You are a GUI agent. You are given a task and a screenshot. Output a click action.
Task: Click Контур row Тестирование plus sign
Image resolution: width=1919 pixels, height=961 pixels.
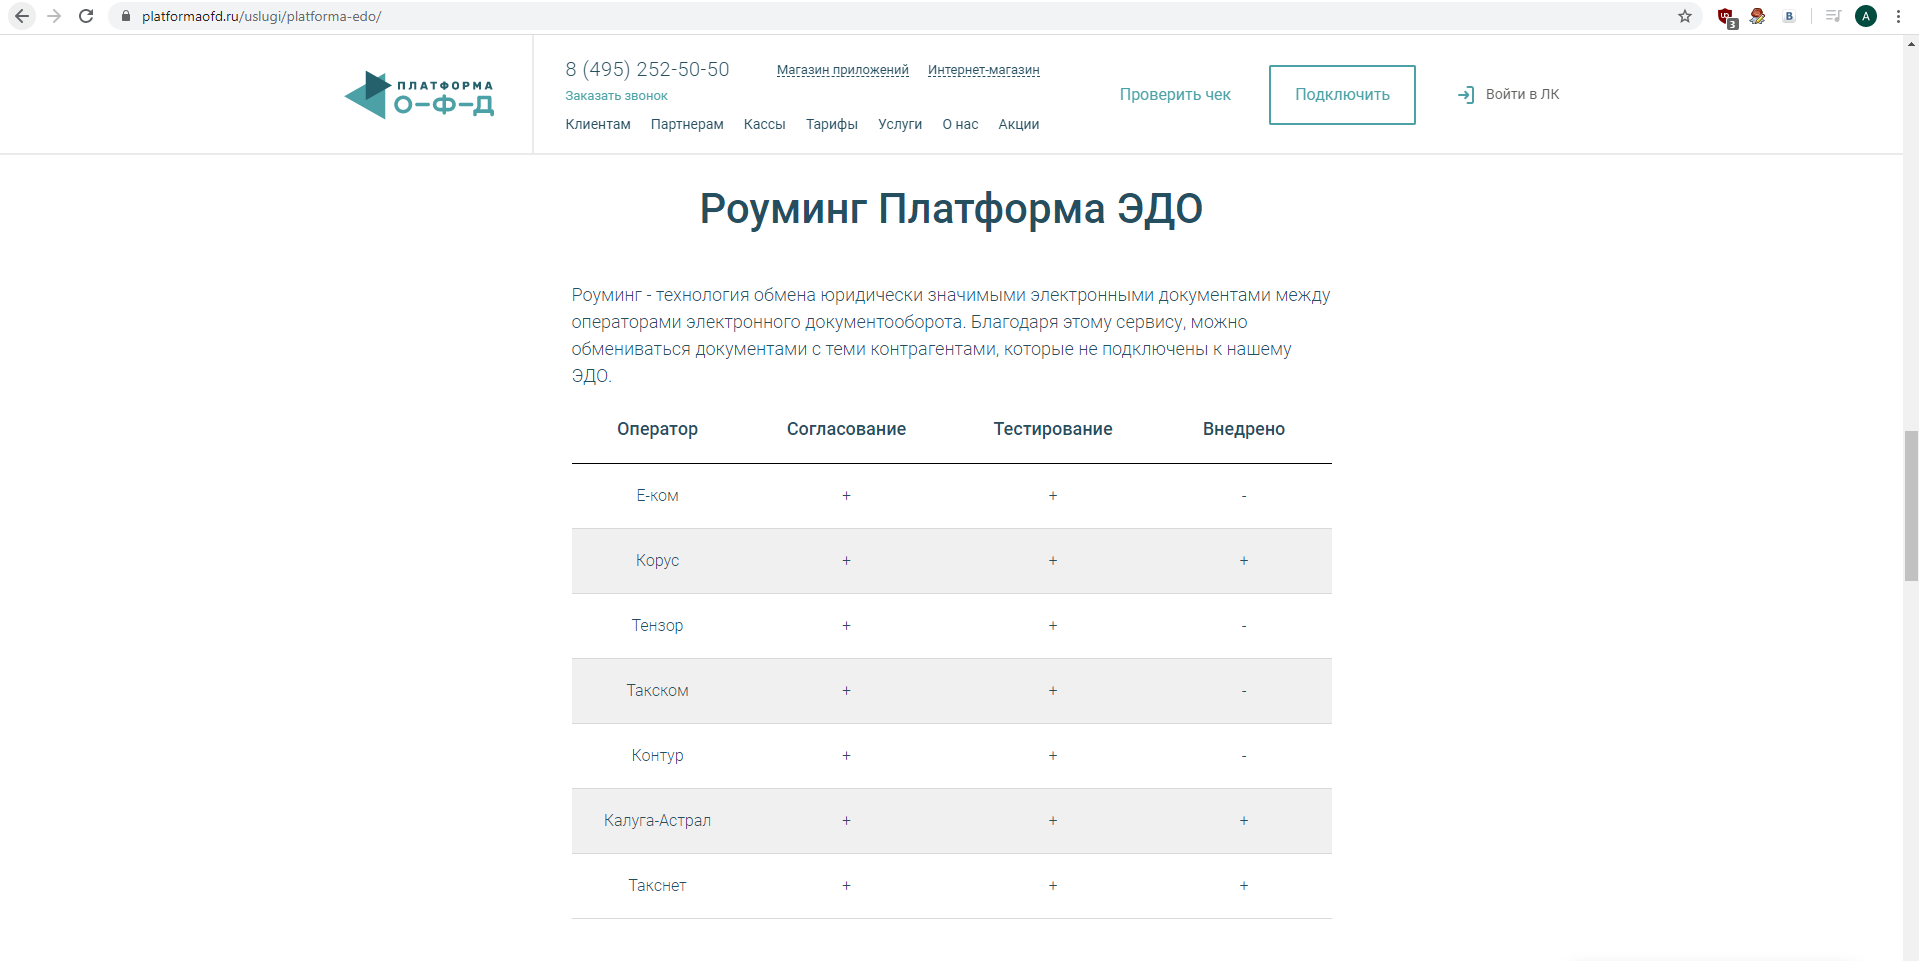1053,756
